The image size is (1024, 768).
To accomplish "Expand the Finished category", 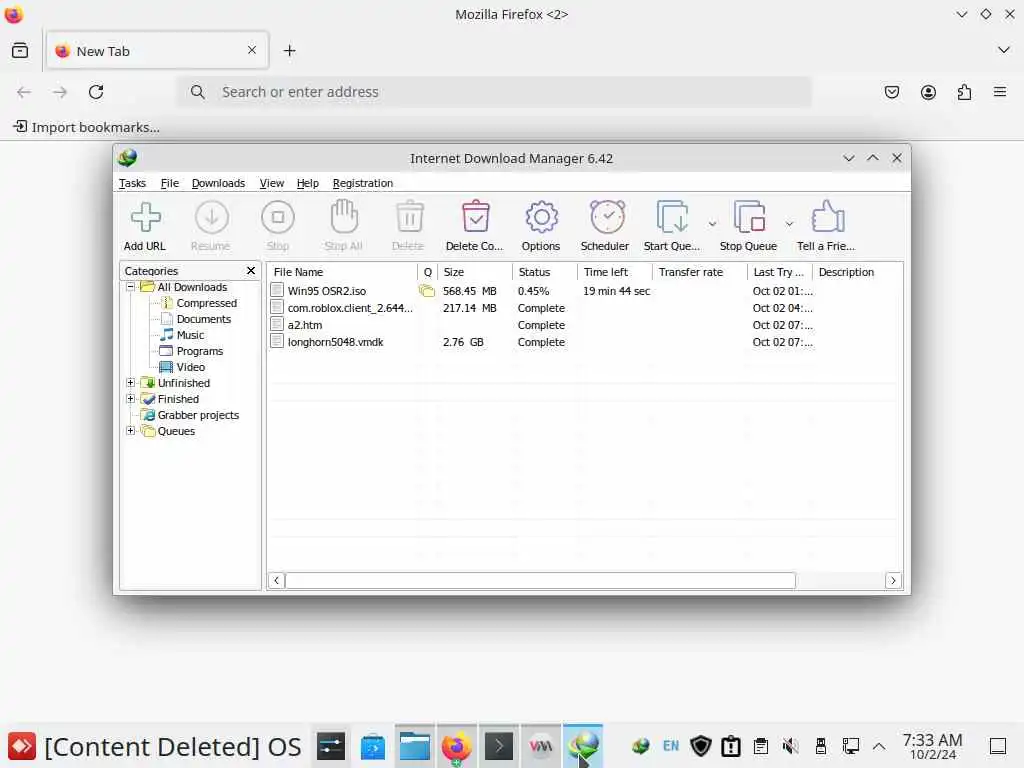I will 131,398.
